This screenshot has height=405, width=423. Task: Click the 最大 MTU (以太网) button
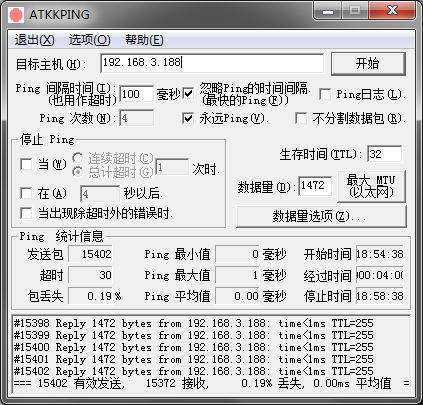(371, 186)
